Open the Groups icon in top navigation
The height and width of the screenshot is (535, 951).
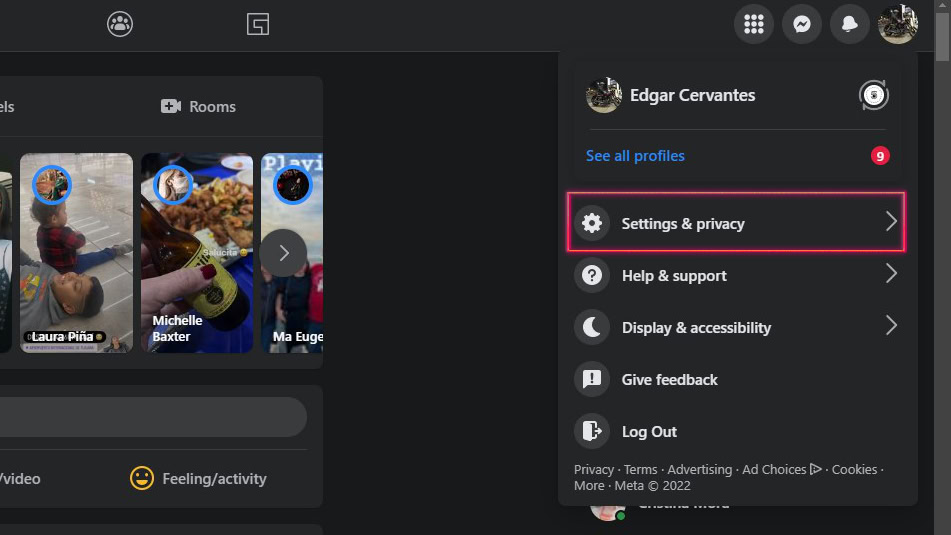pos(120,24)
